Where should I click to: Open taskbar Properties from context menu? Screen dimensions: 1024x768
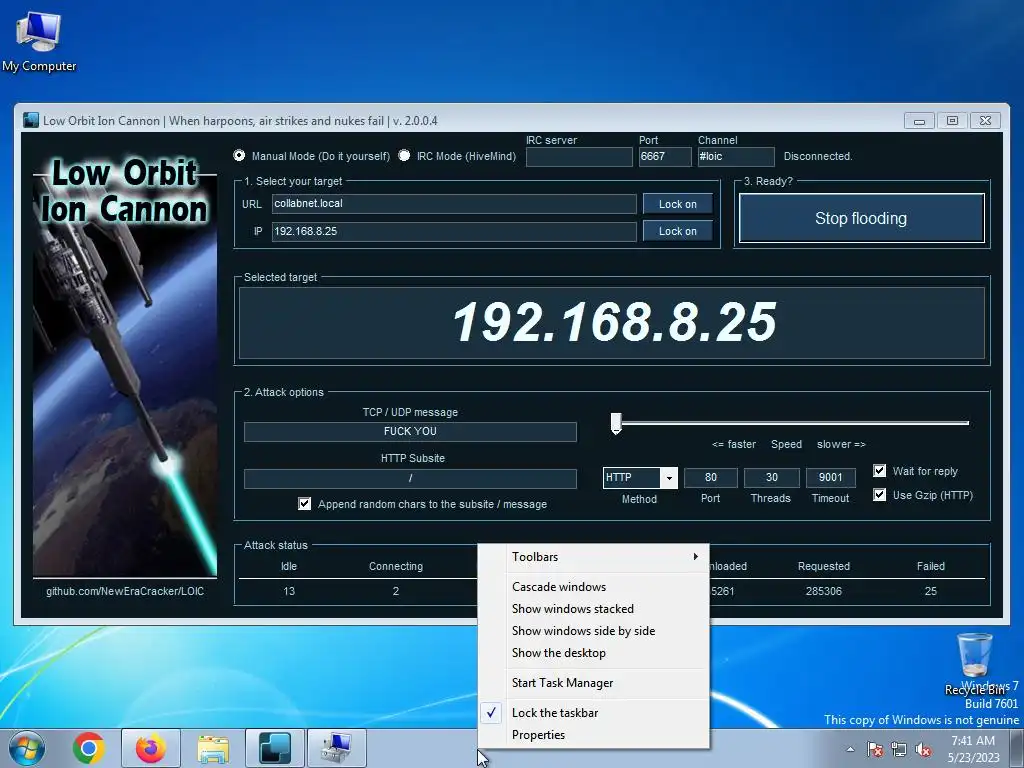tap(594, 735)
